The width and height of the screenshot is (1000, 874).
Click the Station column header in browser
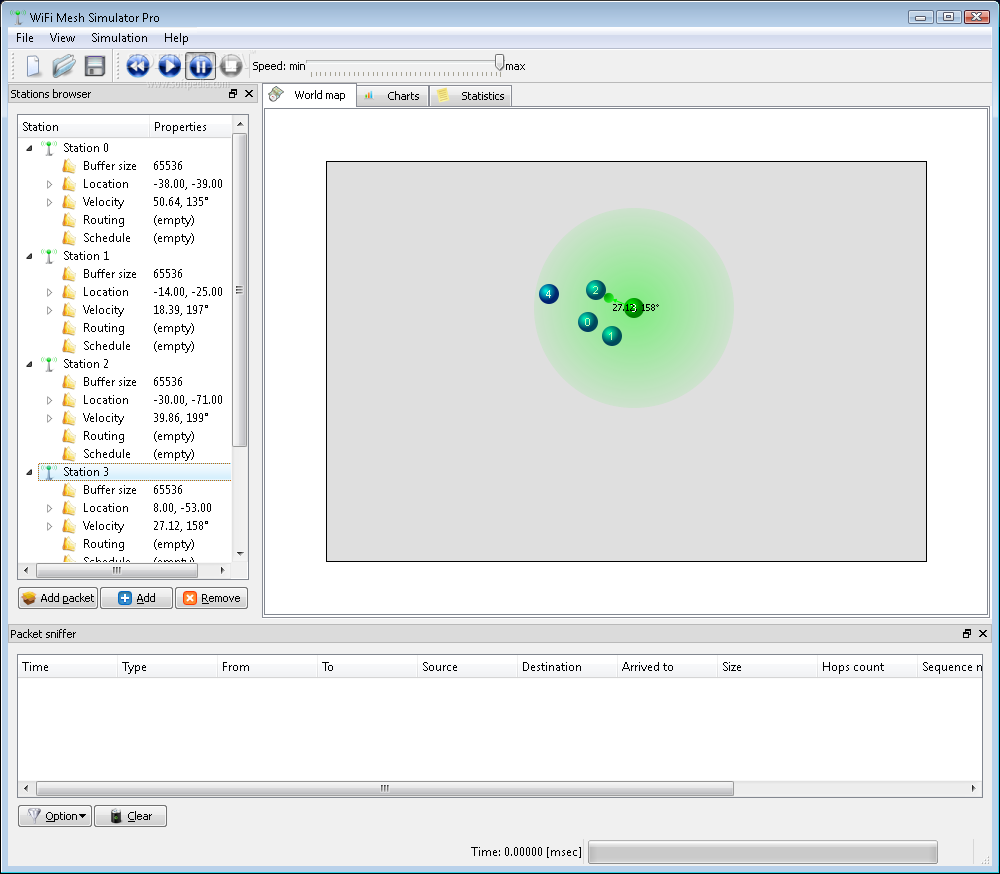click(x=84, y=127)
